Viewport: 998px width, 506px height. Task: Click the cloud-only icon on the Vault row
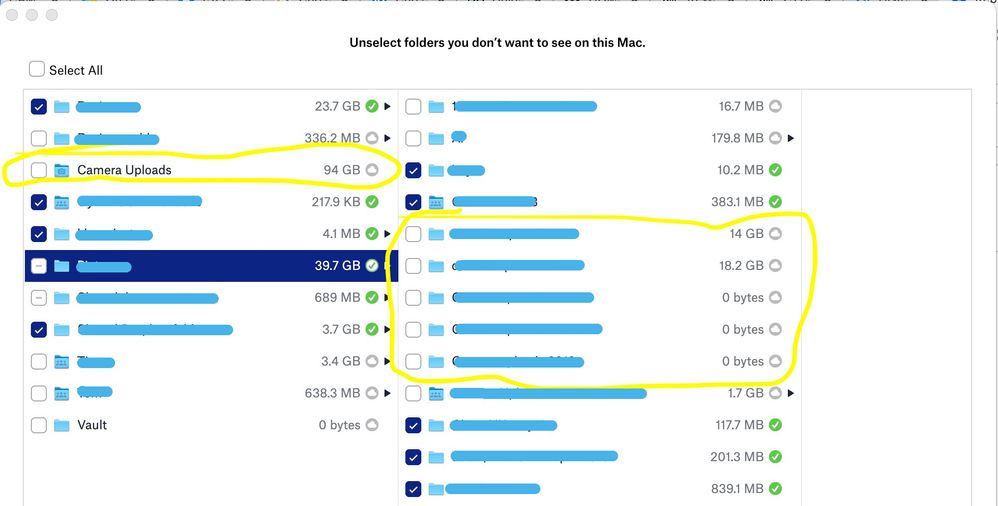click(x=372, y=425)
